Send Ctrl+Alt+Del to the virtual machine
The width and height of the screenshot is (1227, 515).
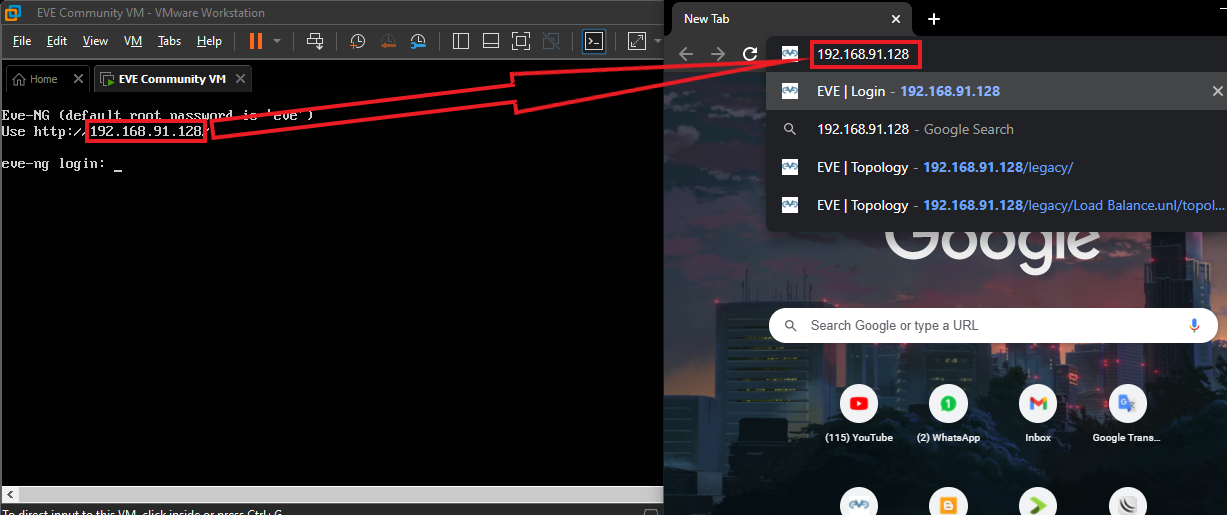tap(315, 41)
